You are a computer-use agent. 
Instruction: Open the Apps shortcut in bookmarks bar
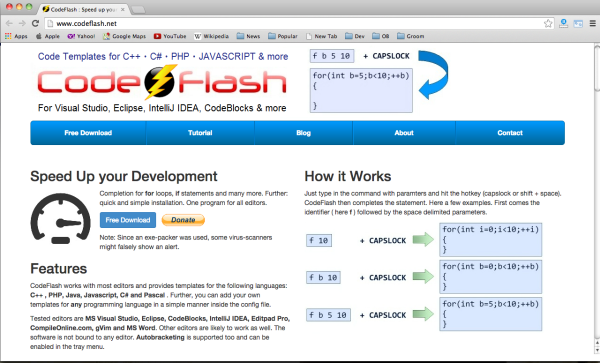pyautogui.click(x=16, y=36)
